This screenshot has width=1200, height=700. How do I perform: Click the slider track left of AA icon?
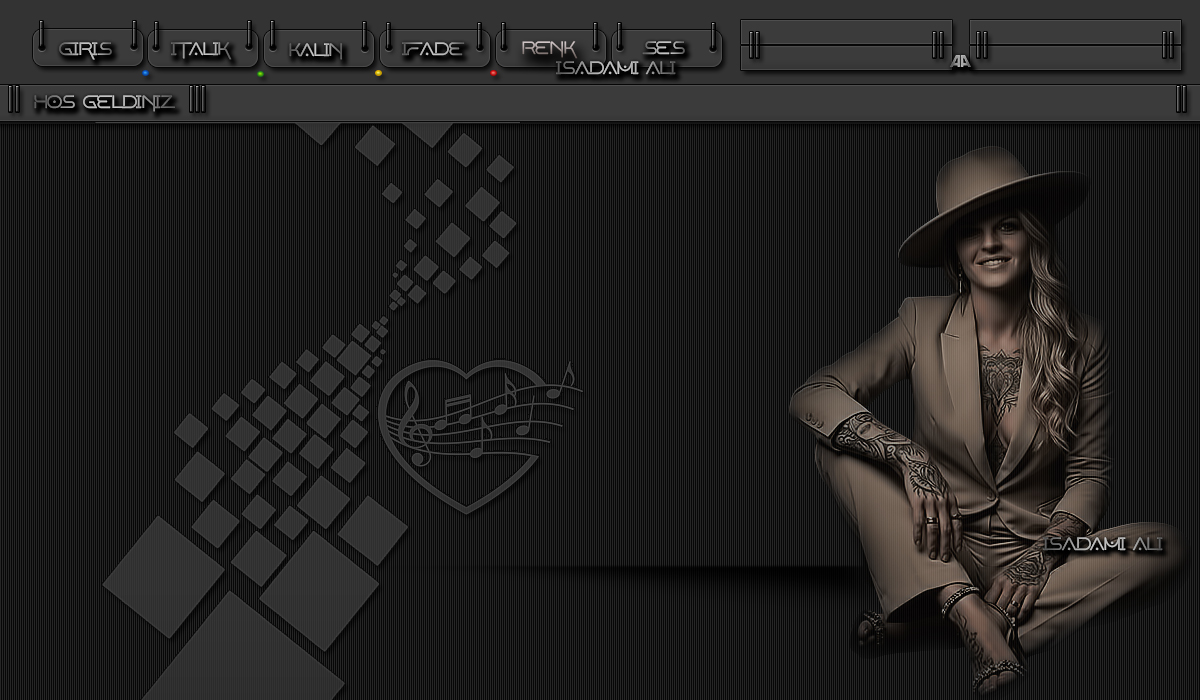[x=846, y=45]
